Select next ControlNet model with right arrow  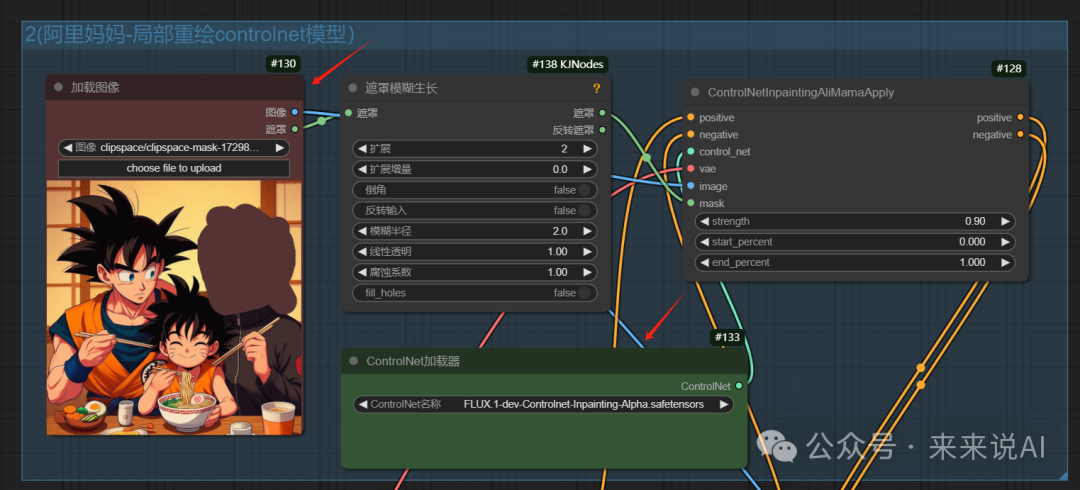(723, 405)
